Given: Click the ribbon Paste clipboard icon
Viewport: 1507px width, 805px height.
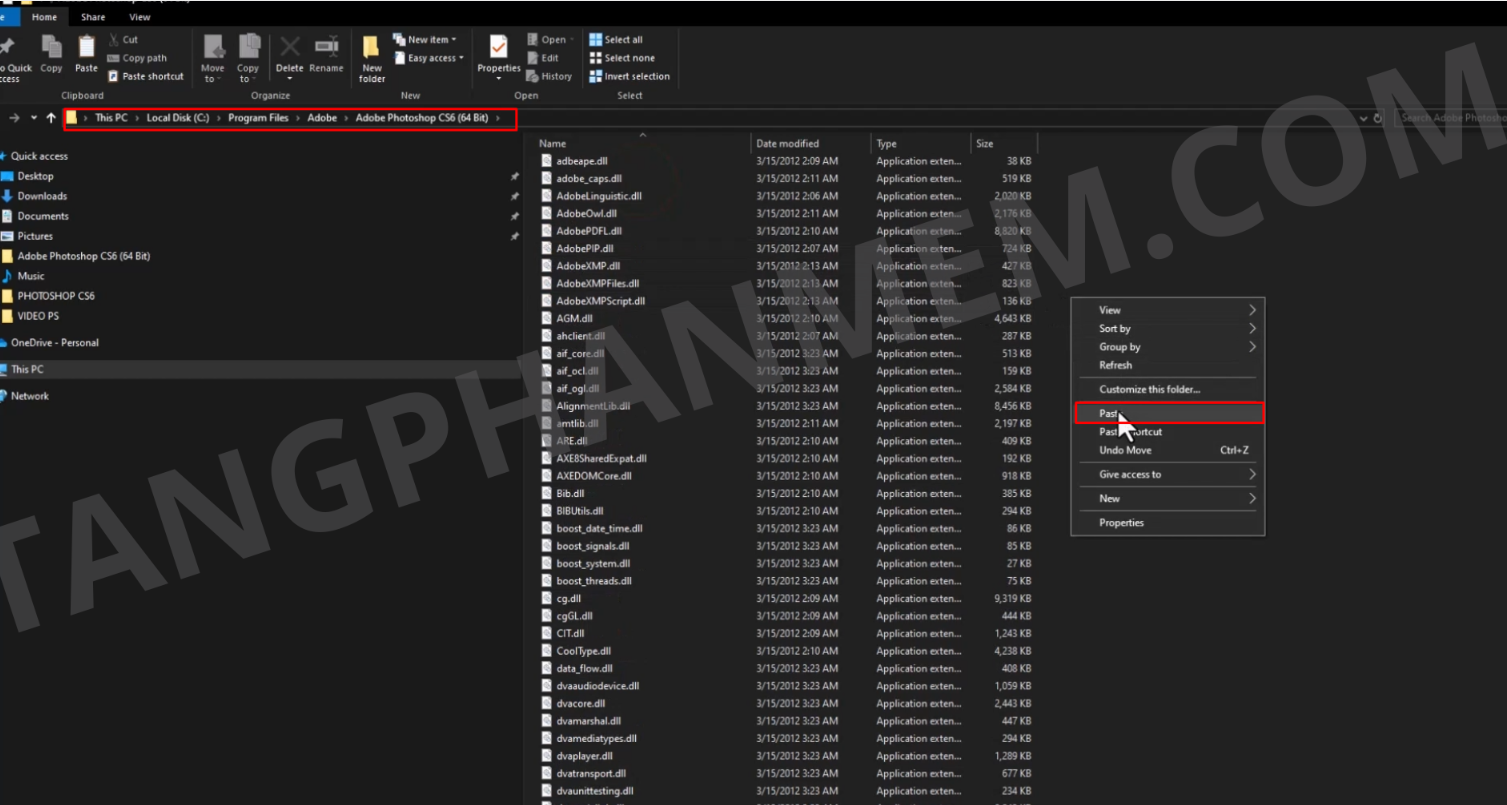Looking at the screenshot, I should [87, 54].
